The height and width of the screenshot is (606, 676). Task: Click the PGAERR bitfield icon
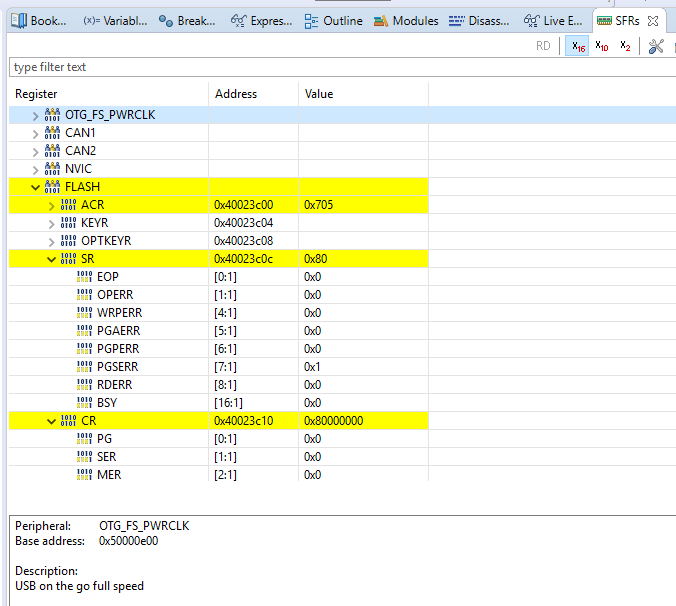pyautogui.click(x=84, y=331)
